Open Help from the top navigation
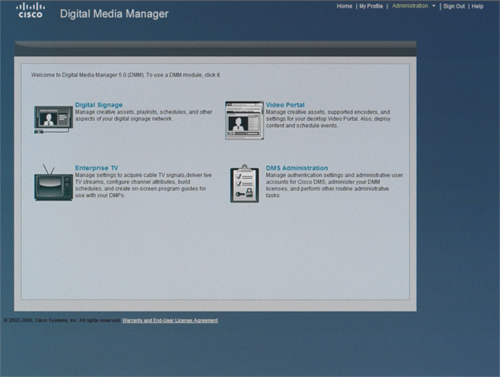 pos(477,6)
